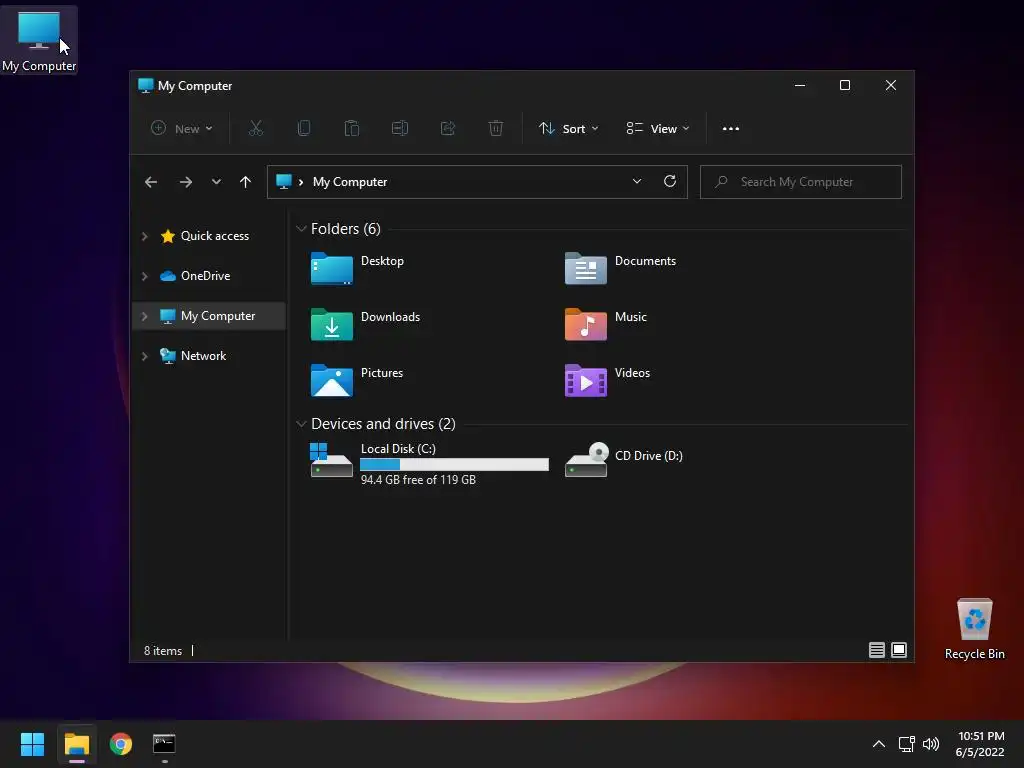This screenshot has width=1024, height=768.
Task: Click the Copy icon in toolbar
Action: (x=304, y=128)
